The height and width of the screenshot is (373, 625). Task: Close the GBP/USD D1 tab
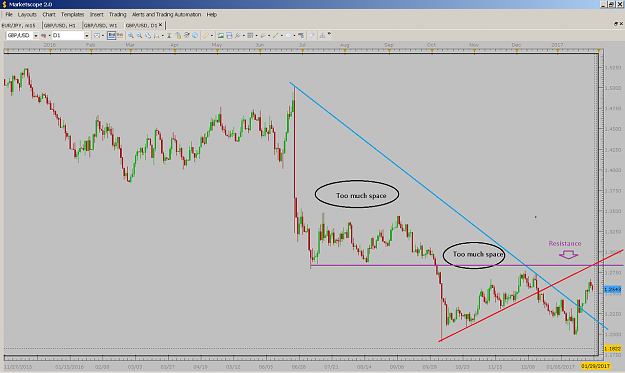pos(161,25)
